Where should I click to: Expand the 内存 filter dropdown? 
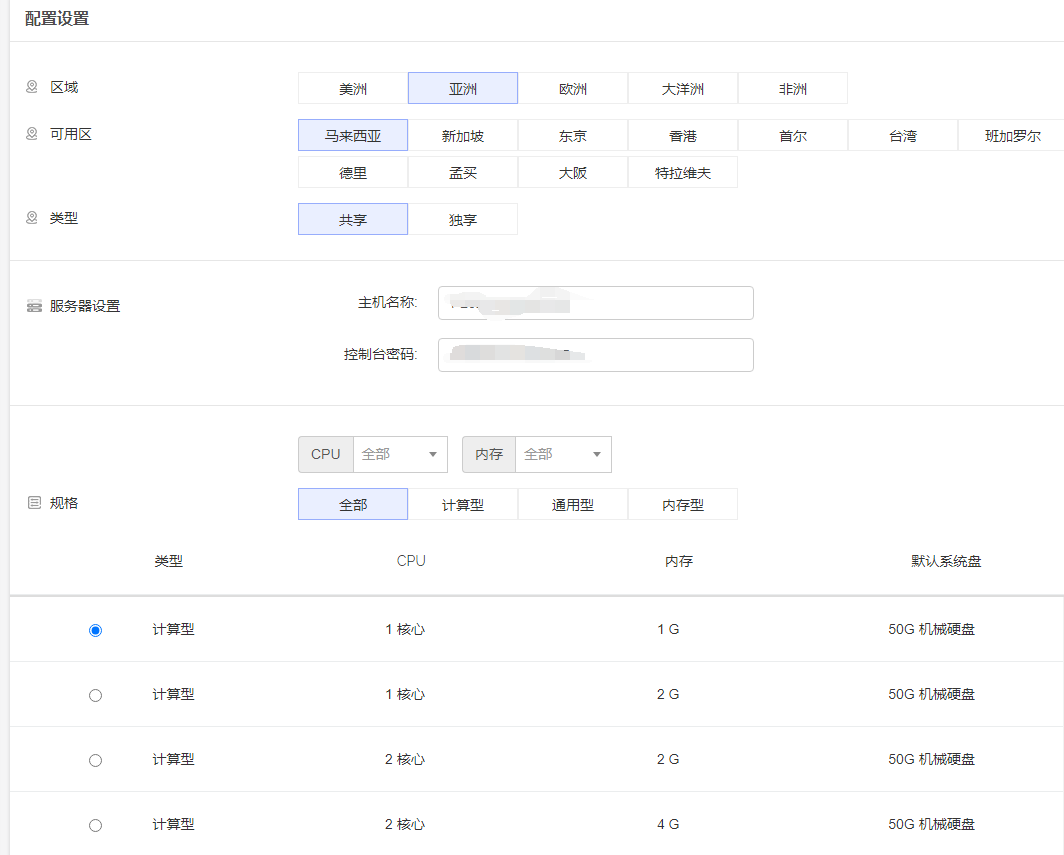coord(562,454)
